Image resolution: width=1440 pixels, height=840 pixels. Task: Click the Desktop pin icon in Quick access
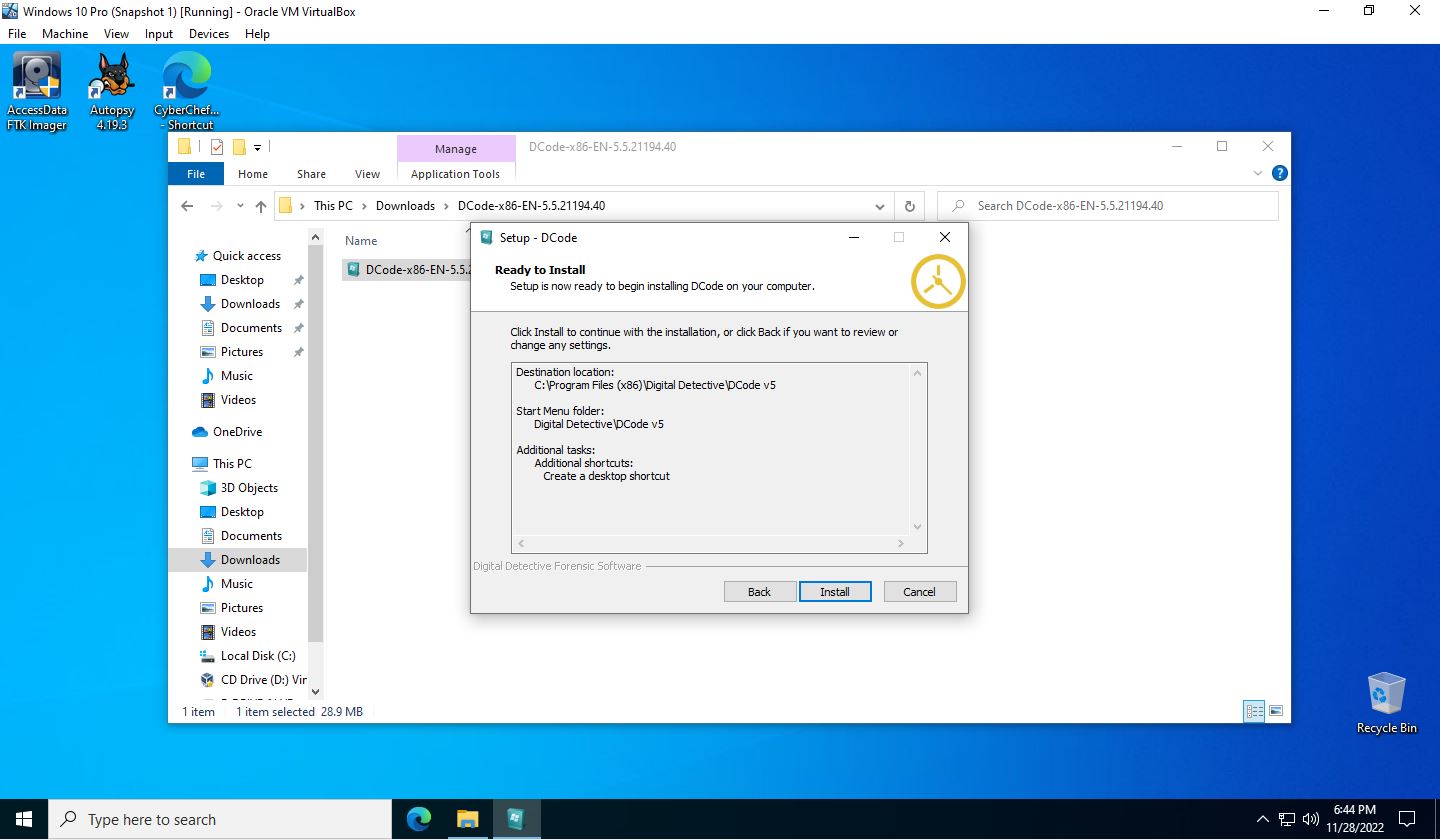click(298, 280)
